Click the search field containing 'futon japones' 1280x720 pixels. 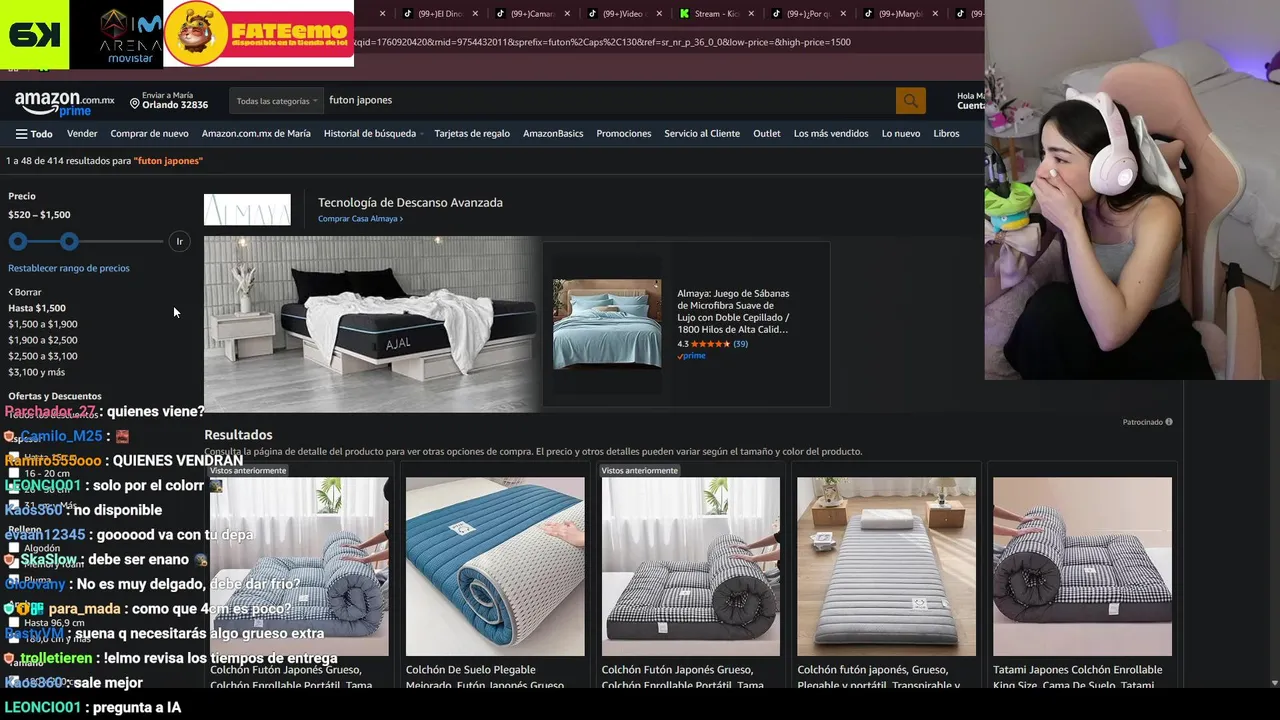coord(609,100)
